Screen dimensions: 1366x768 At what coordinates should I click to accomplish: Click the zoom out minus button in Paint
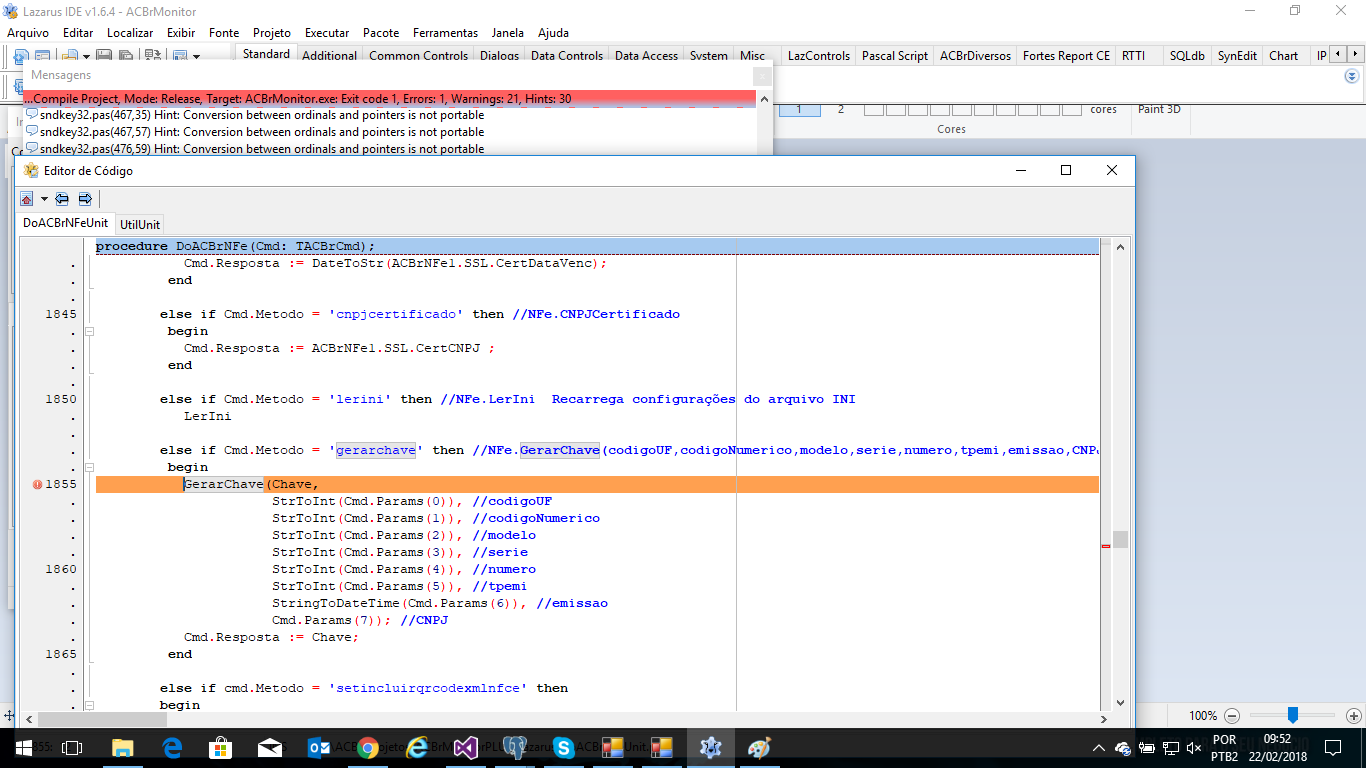click(x=1232, y=716)
